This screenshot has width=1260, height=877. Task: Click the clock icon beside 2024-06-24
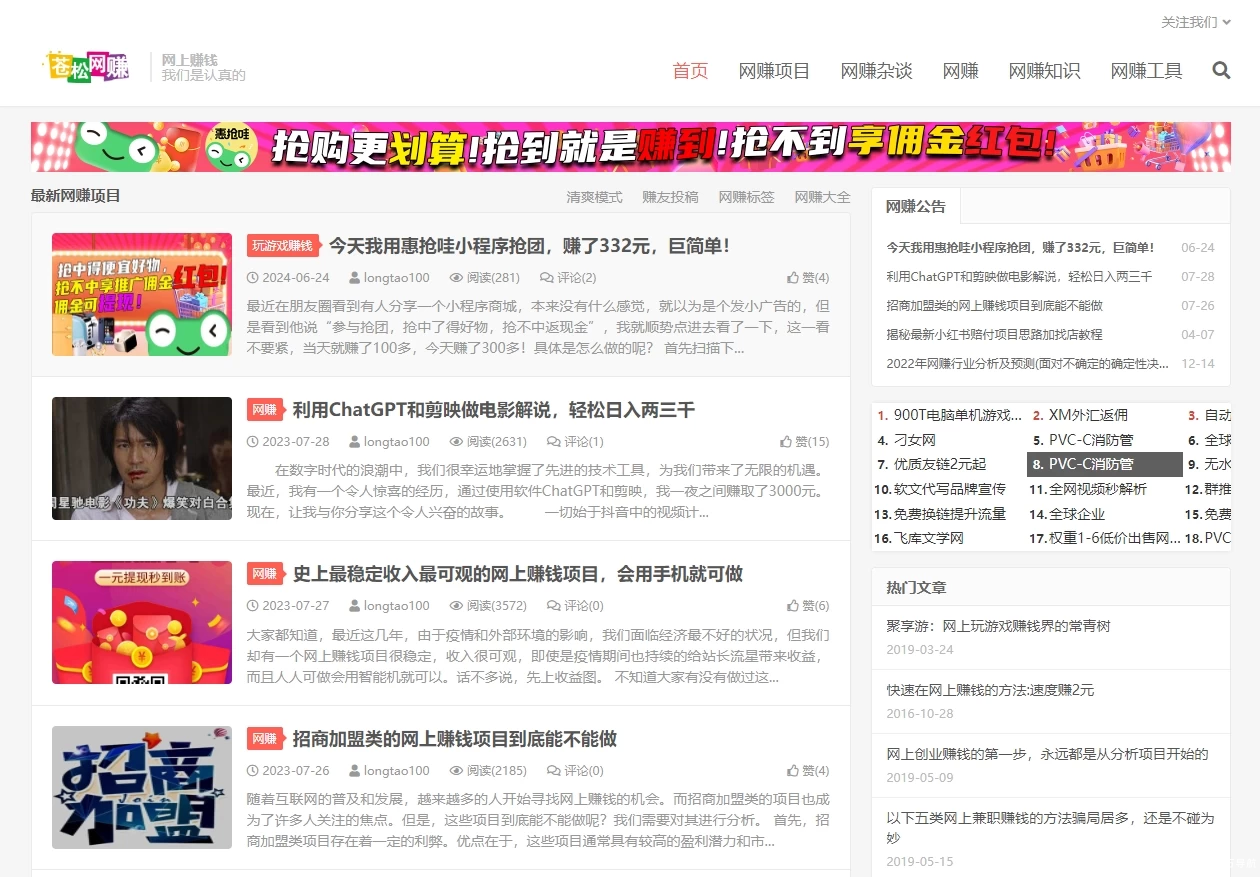[x=253, y=277]
